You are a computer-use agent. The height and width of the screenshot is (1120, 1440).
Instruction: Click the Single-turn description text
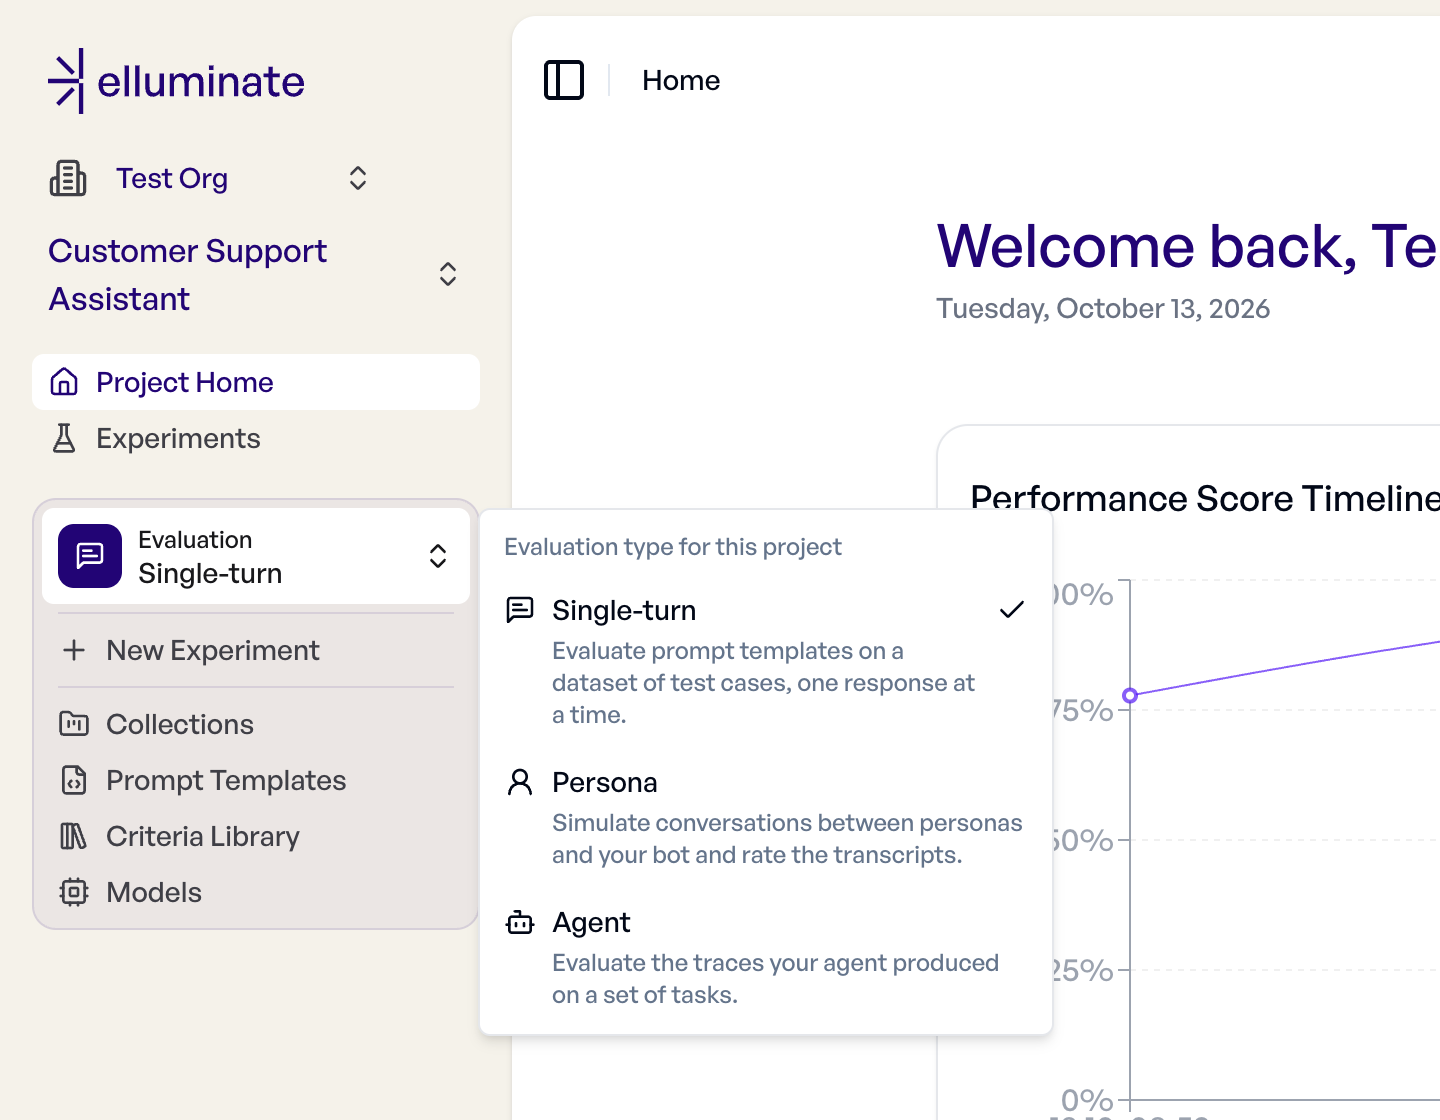pos(764,683)
